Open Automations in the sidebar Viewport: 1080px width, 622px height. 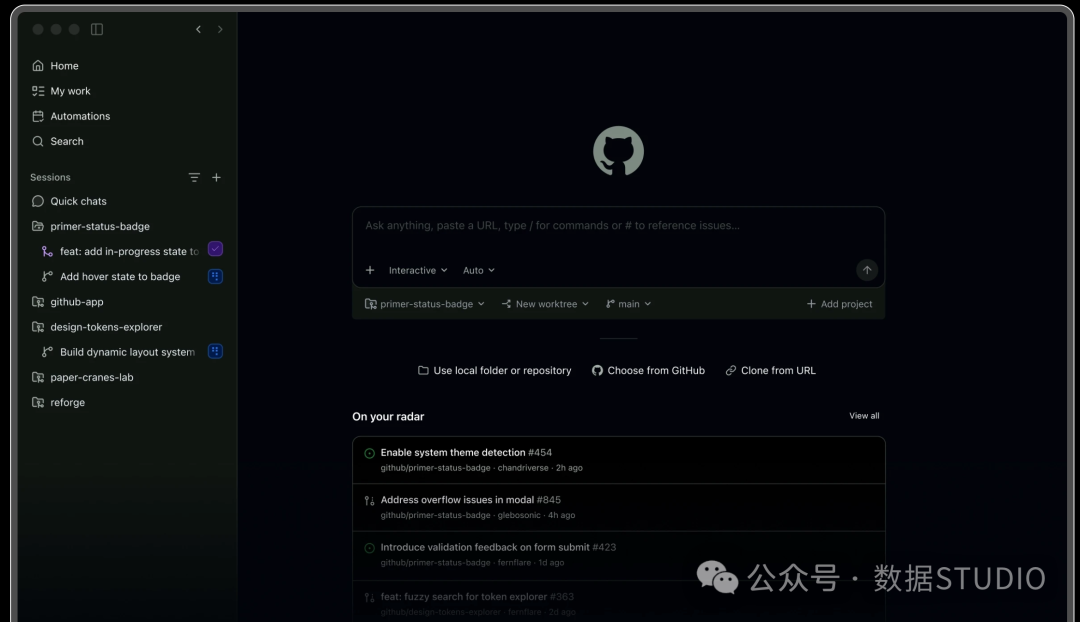click(71, 116)
